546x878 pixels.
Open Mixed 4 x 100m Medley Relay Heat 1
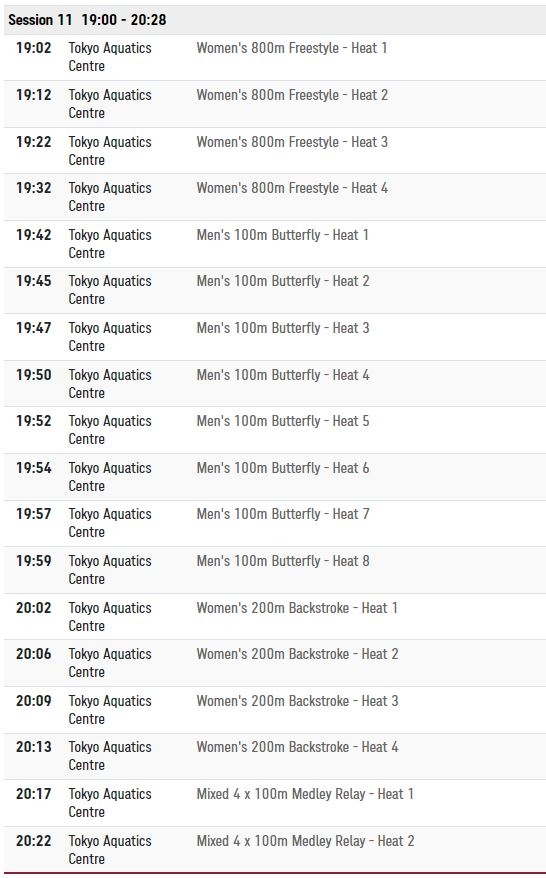click(x=305, y=794)
